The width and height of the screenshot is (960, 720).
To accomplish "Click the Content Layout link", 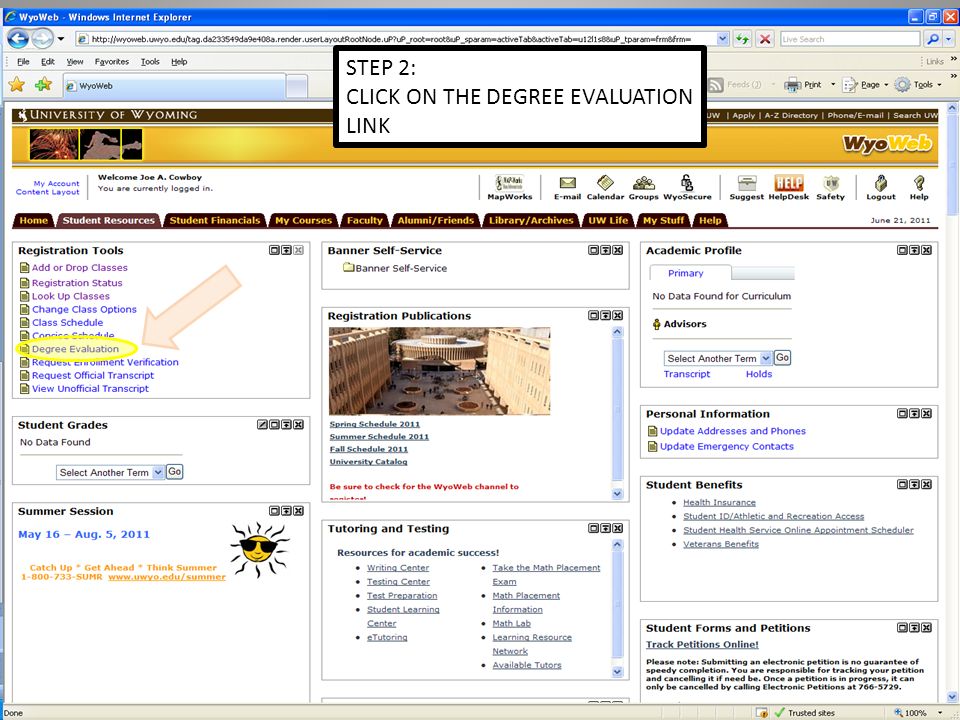I will click(48, 192).
